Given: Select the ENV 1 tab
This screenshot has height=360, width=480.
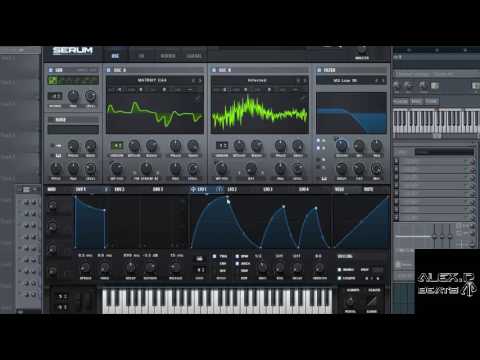Looking at the screenshot, I should 80,189.
